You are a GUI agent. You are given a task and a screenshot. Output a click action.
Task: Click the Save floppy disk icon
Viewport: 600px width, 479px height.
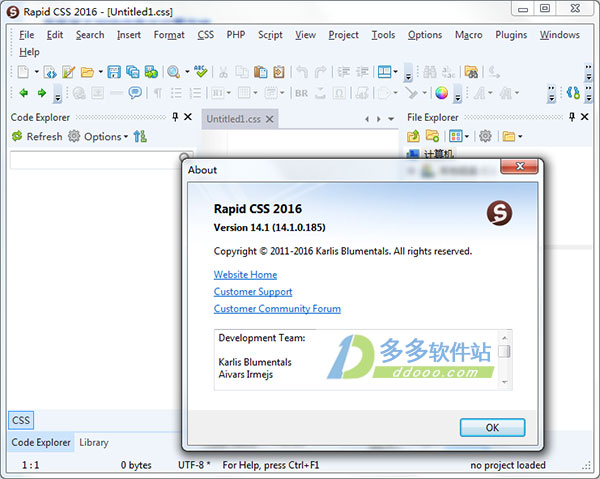point(114,72)
